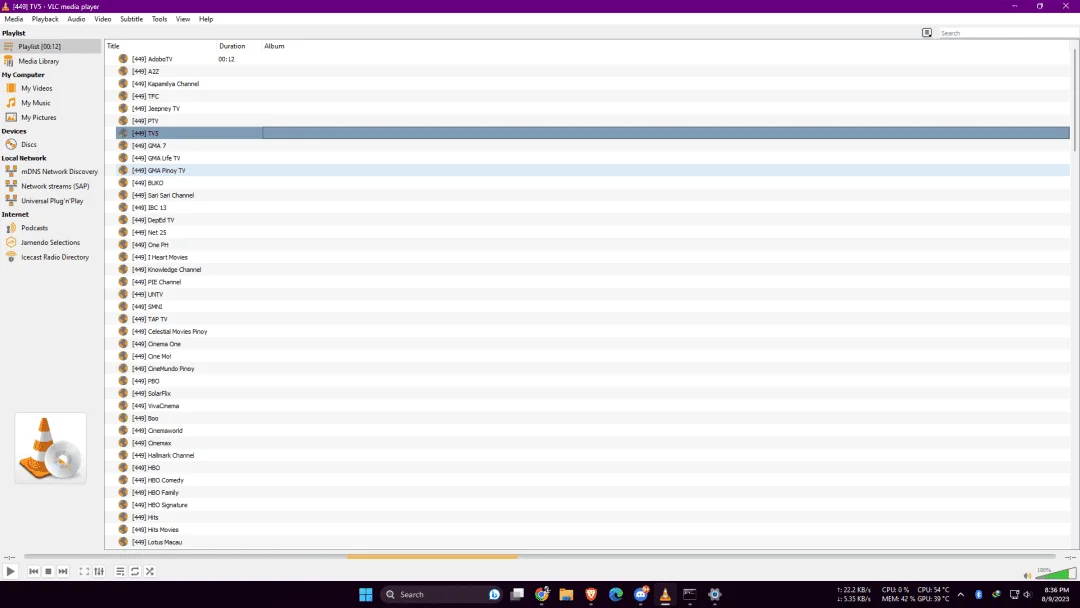
Task: Open the Video menu
Action: (103, 19)
